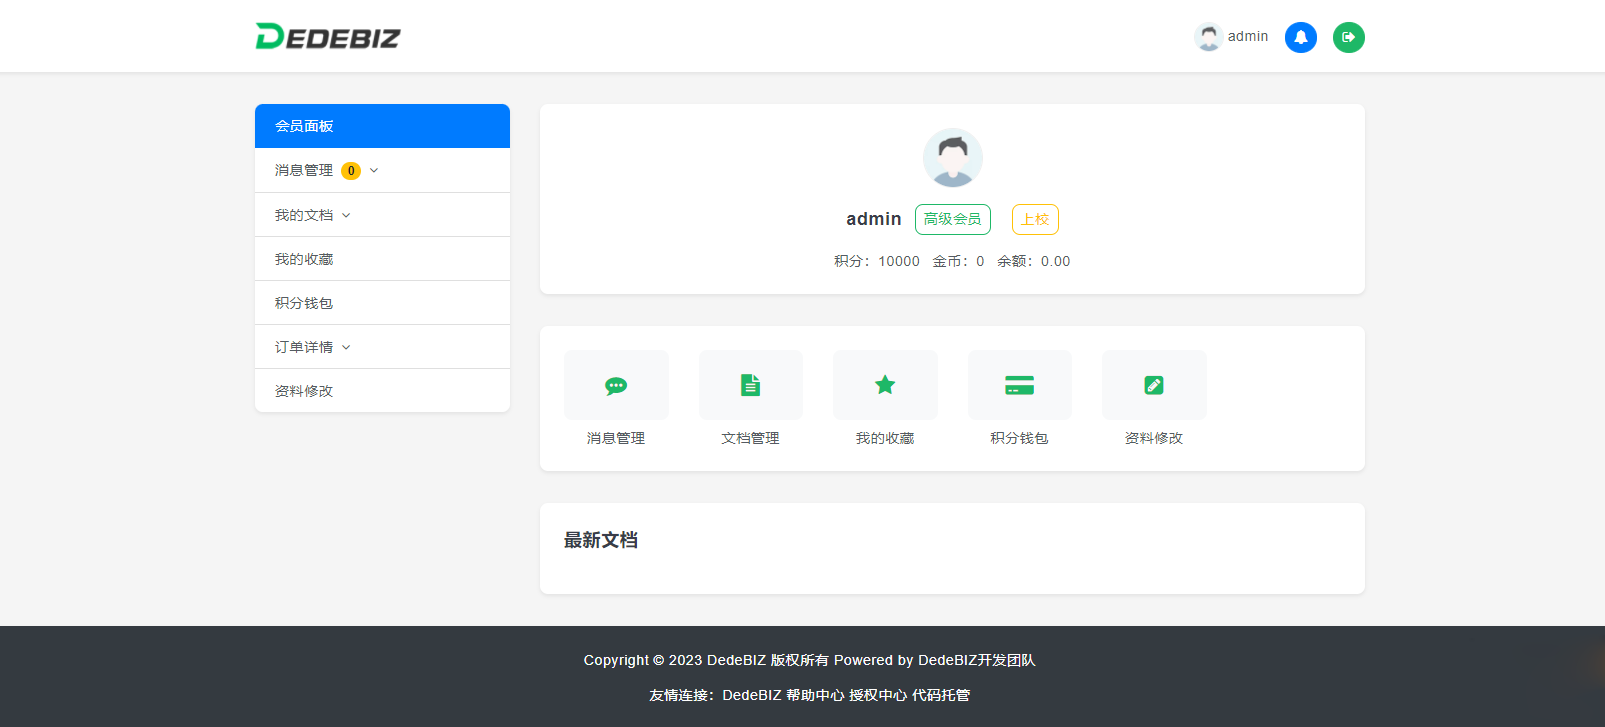Screen dimensions: 1605x727
Task: Open the 帮助中心 footer link
Action: click(x=815, y=695)
